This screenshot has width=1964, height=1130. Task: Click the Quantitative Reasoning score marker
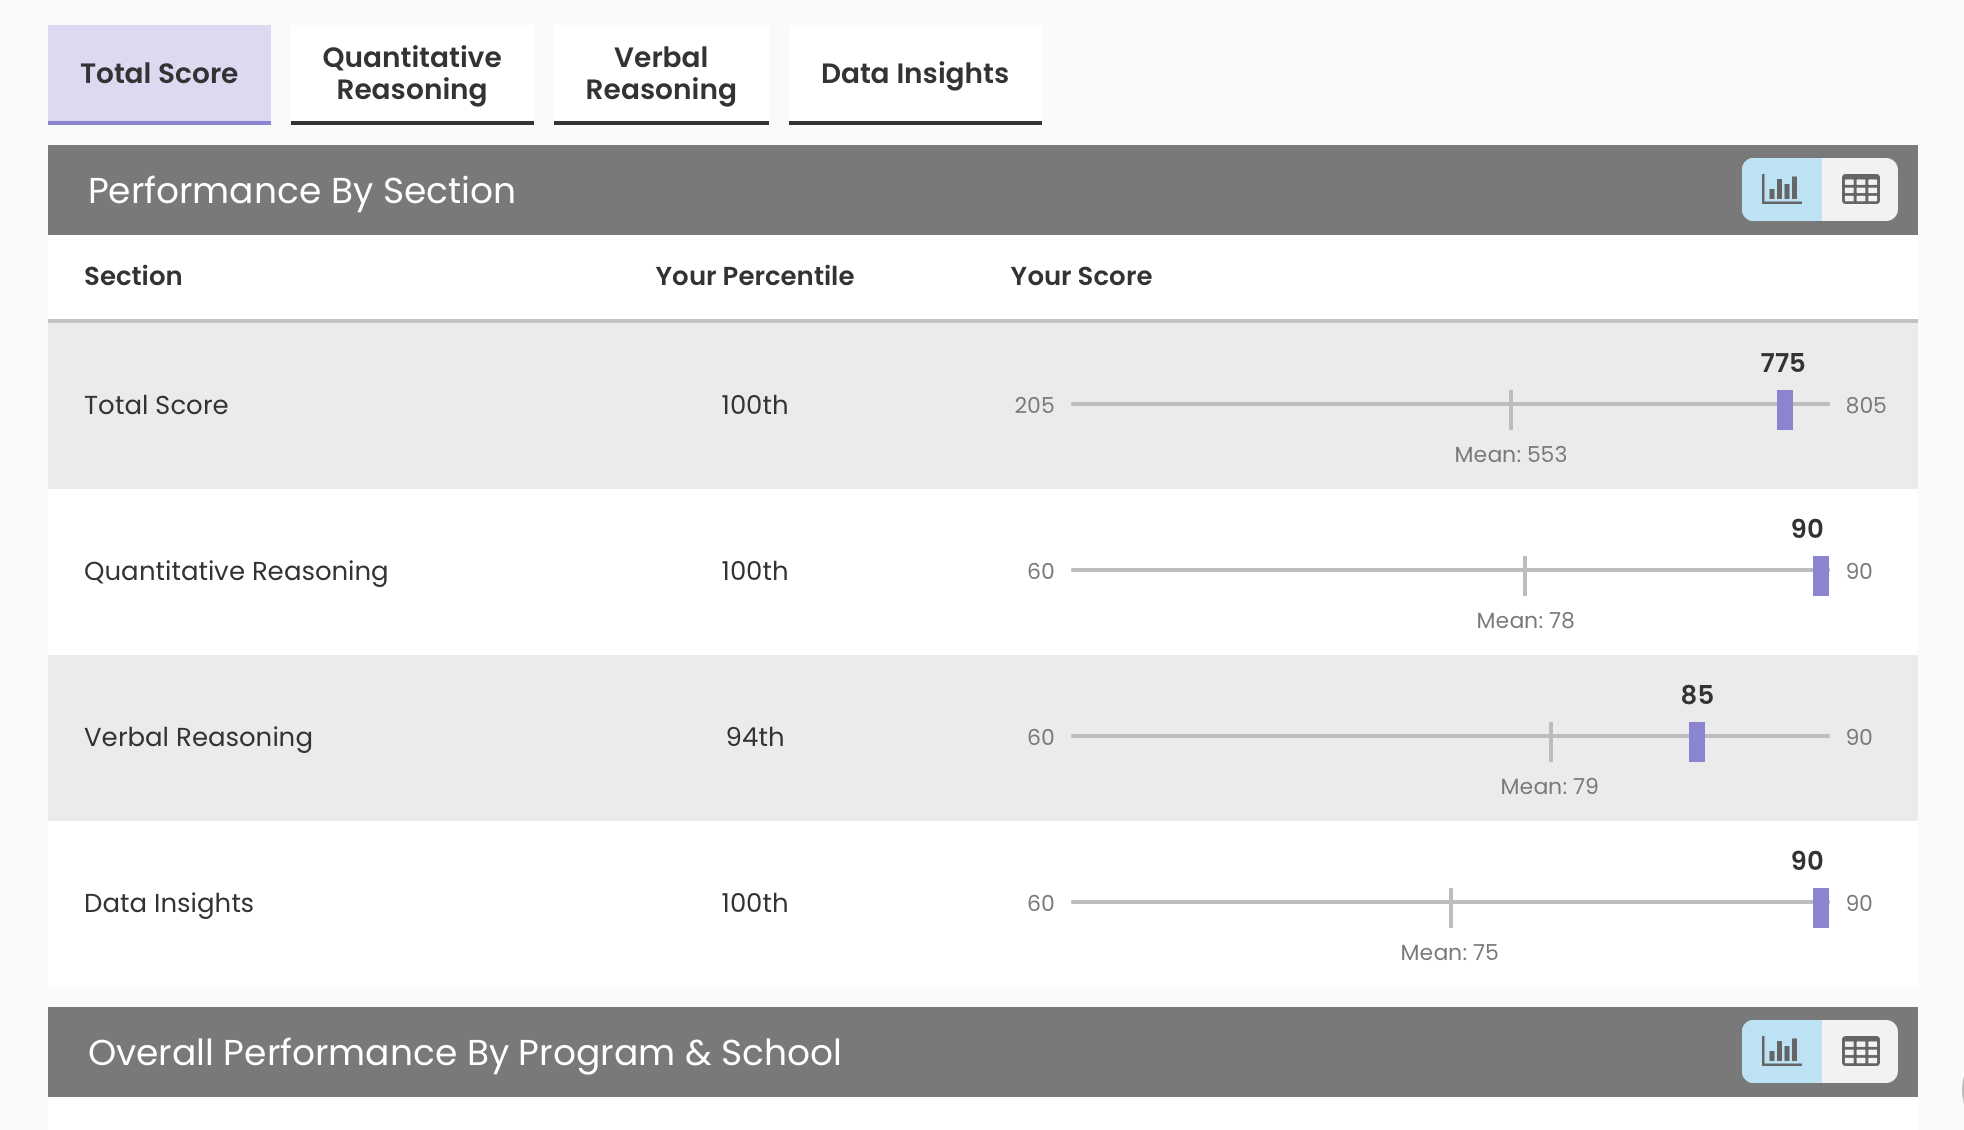(x=1821, y=576)
